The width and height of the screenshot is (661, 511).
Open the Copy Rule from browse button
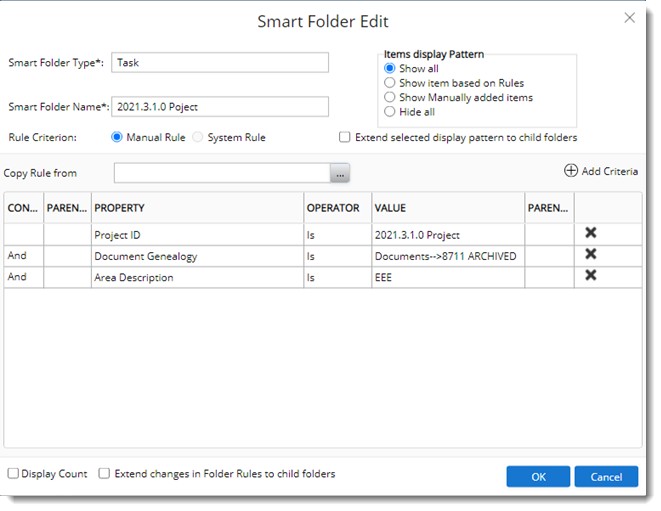[341, 174]
